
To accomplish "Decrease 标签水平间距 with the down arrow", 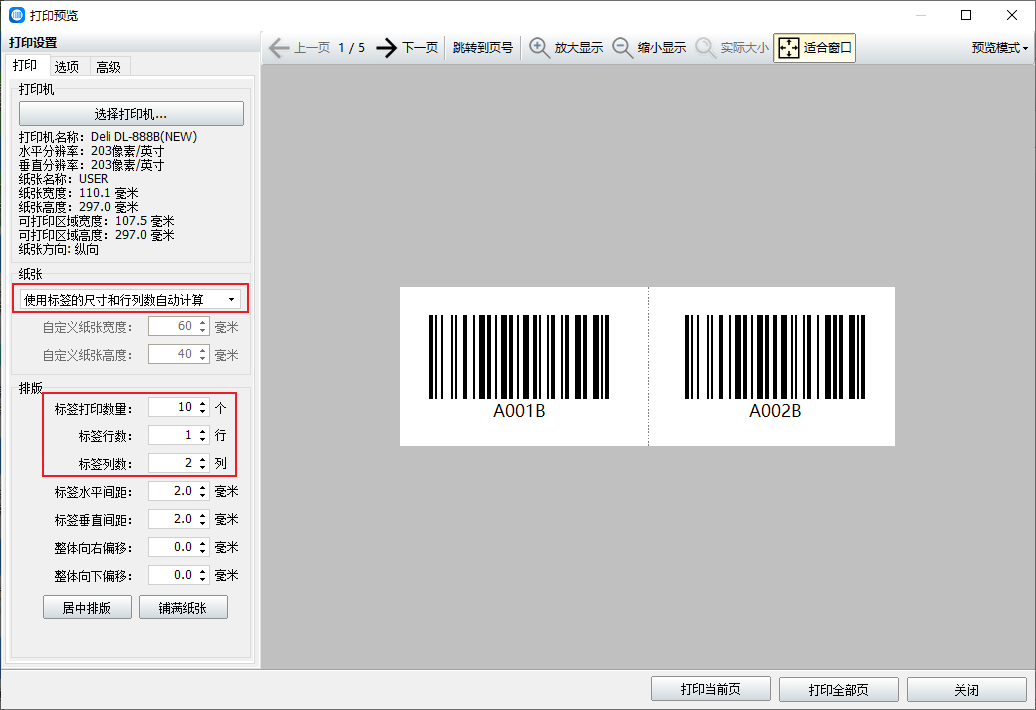I will coord(203,496).
